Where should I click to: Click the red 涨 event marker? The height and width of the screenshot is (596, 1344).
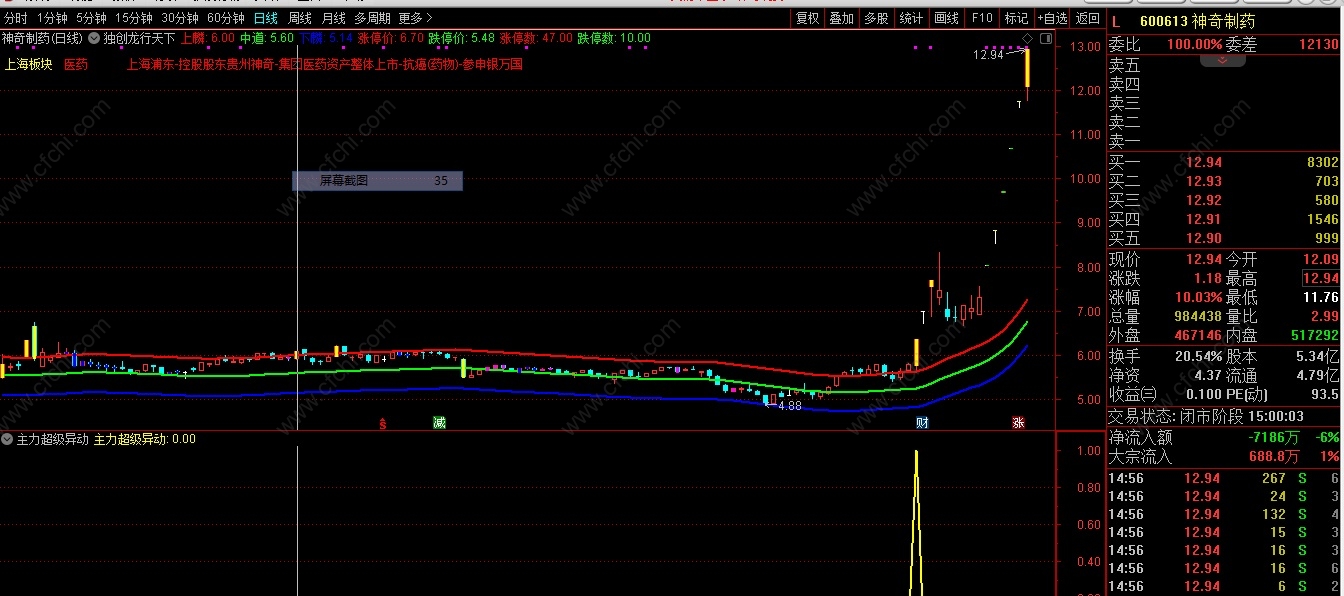[1018, 423]
